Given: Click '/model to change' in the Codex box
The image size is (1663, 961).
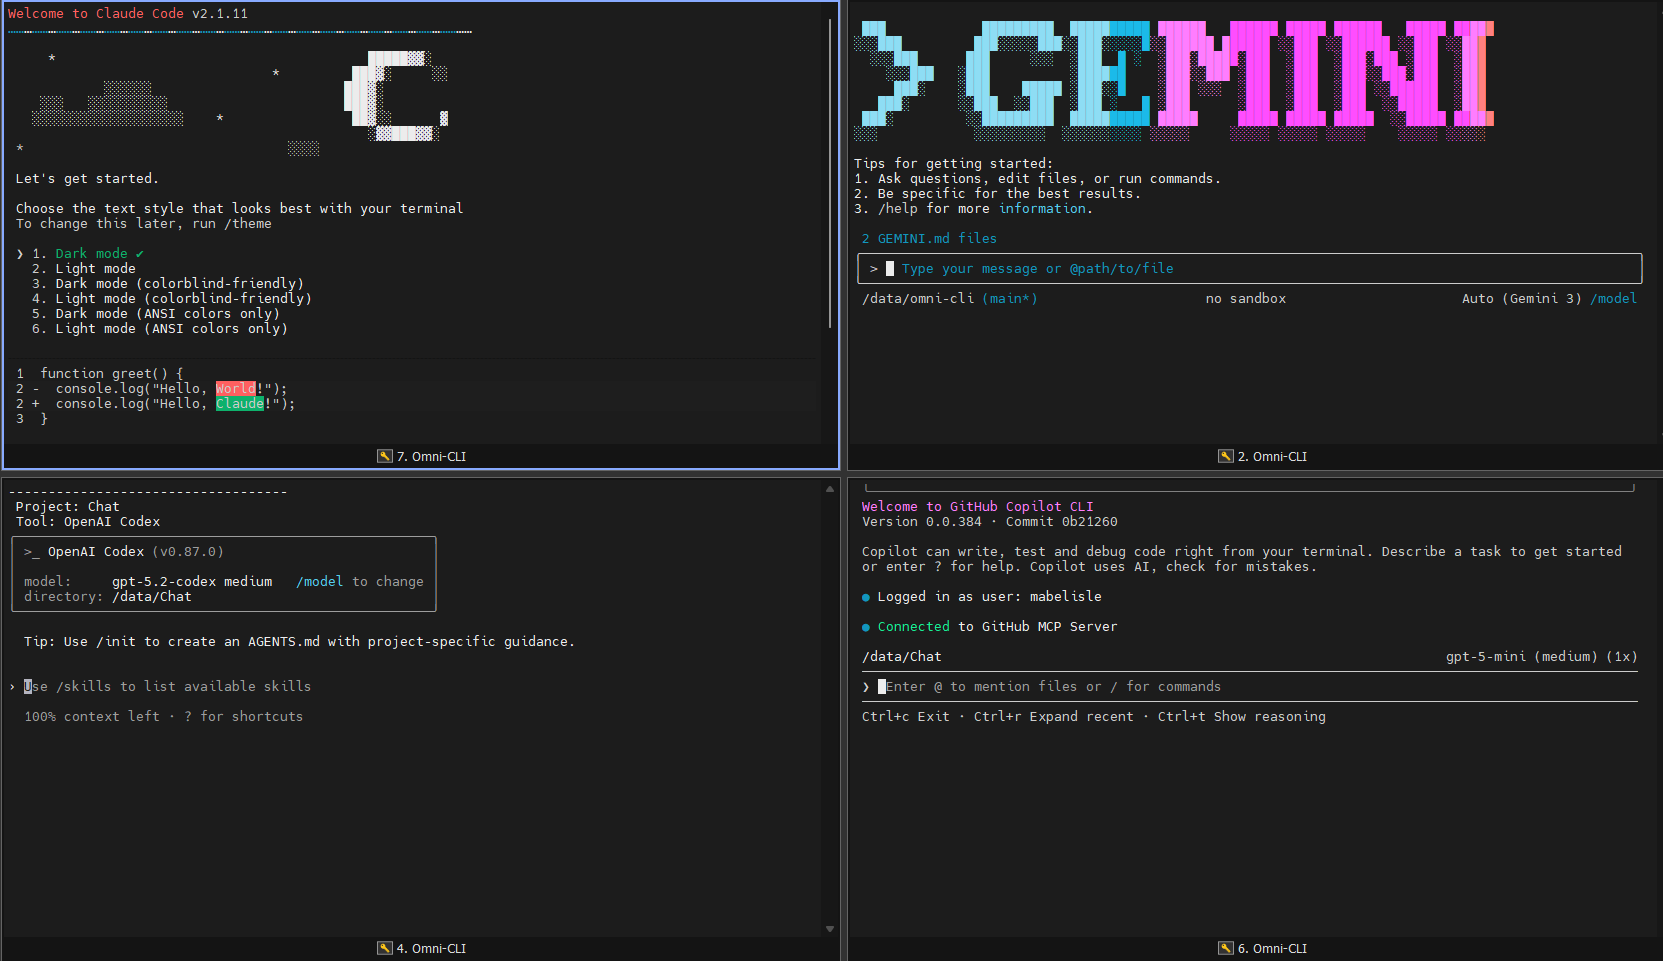Looking at the screenshot, I should (360, 582).
